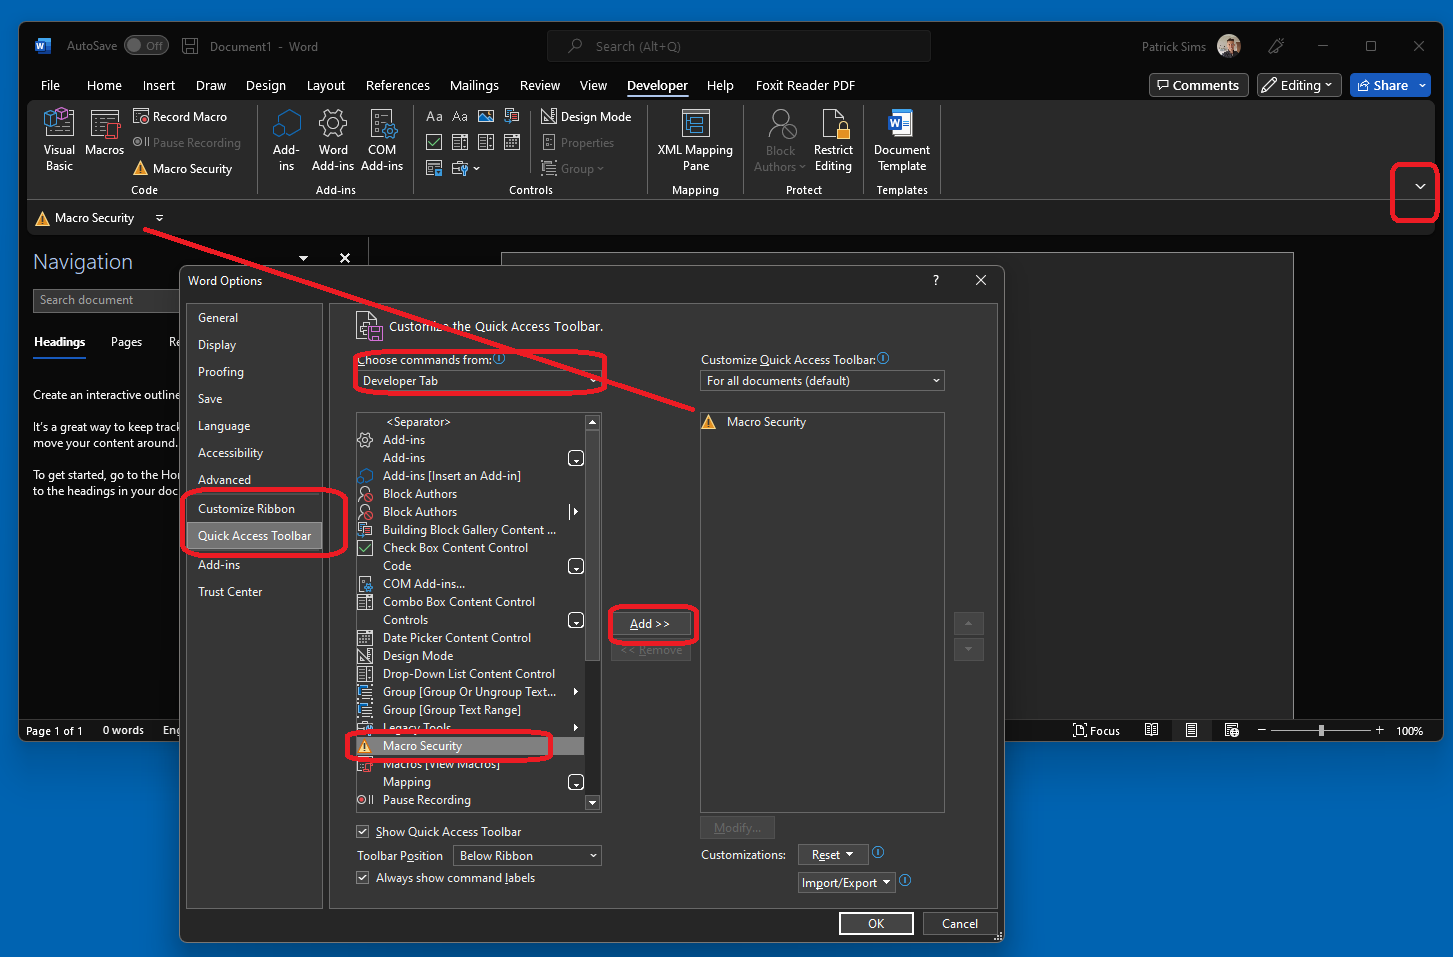Open Word Options help question mark
This screenshot has height=957, width=1453.
[x=936, y=280]
